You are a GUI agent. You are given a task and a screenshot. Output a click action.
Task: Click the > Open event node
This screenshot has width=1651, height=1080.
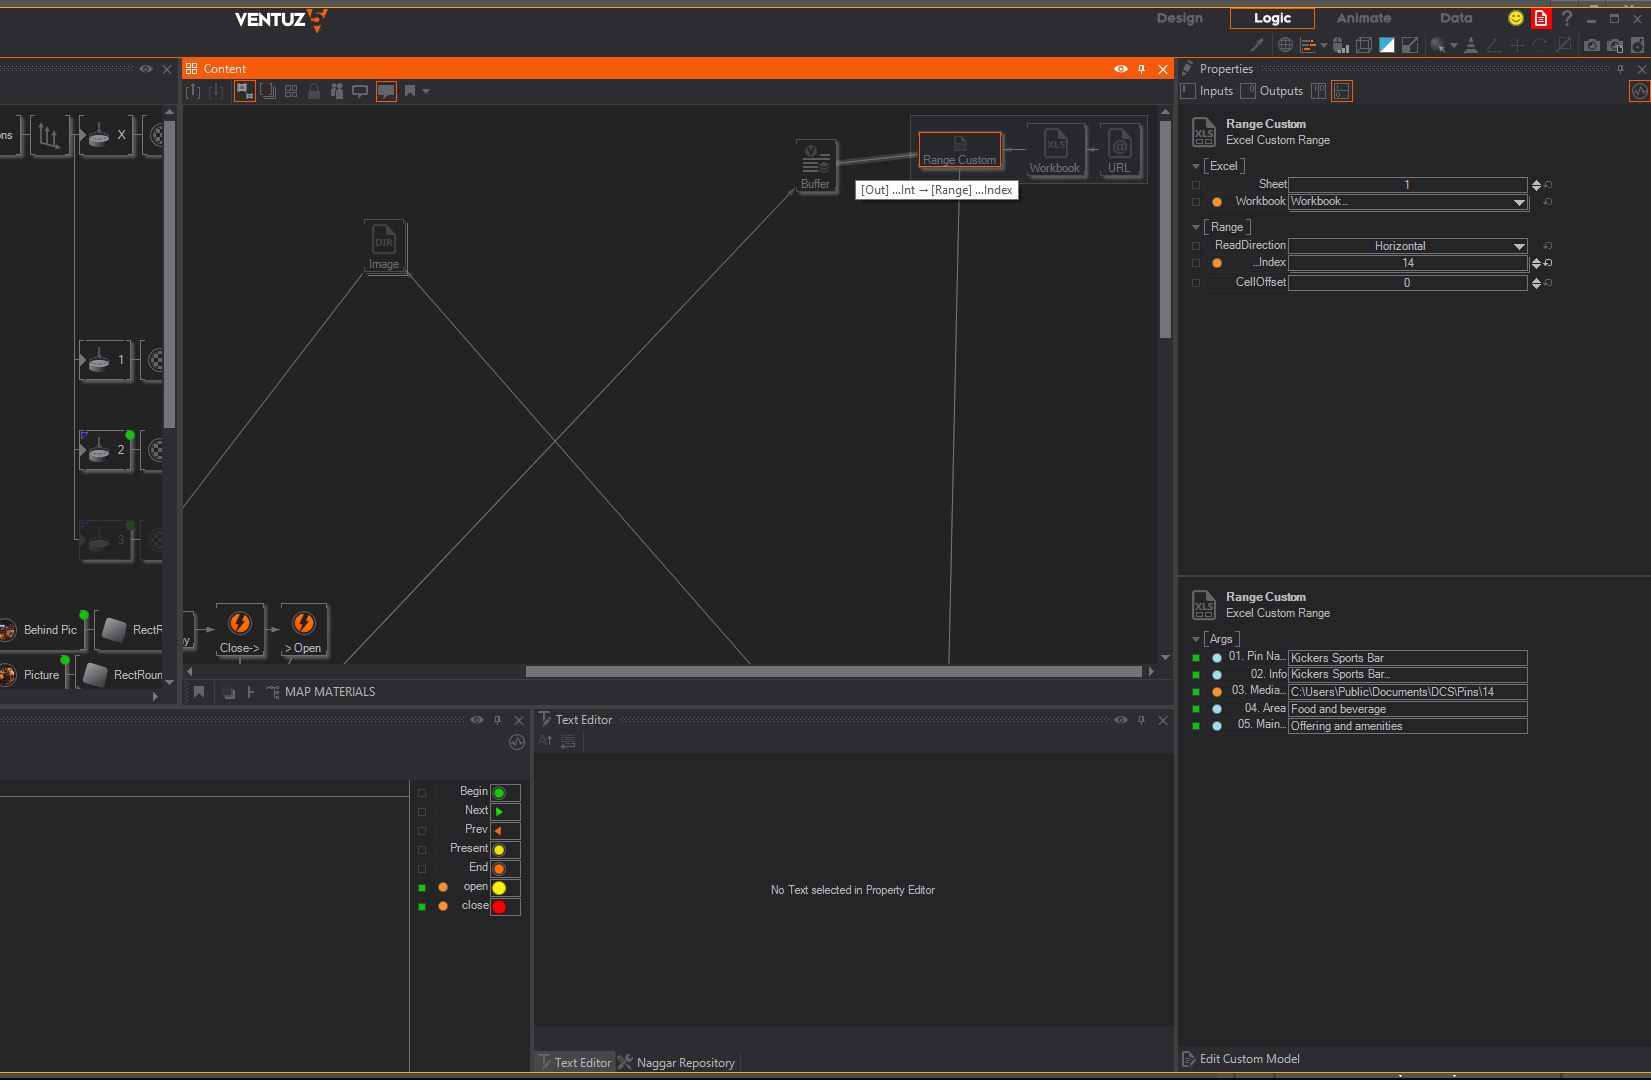tap(304, 630)
